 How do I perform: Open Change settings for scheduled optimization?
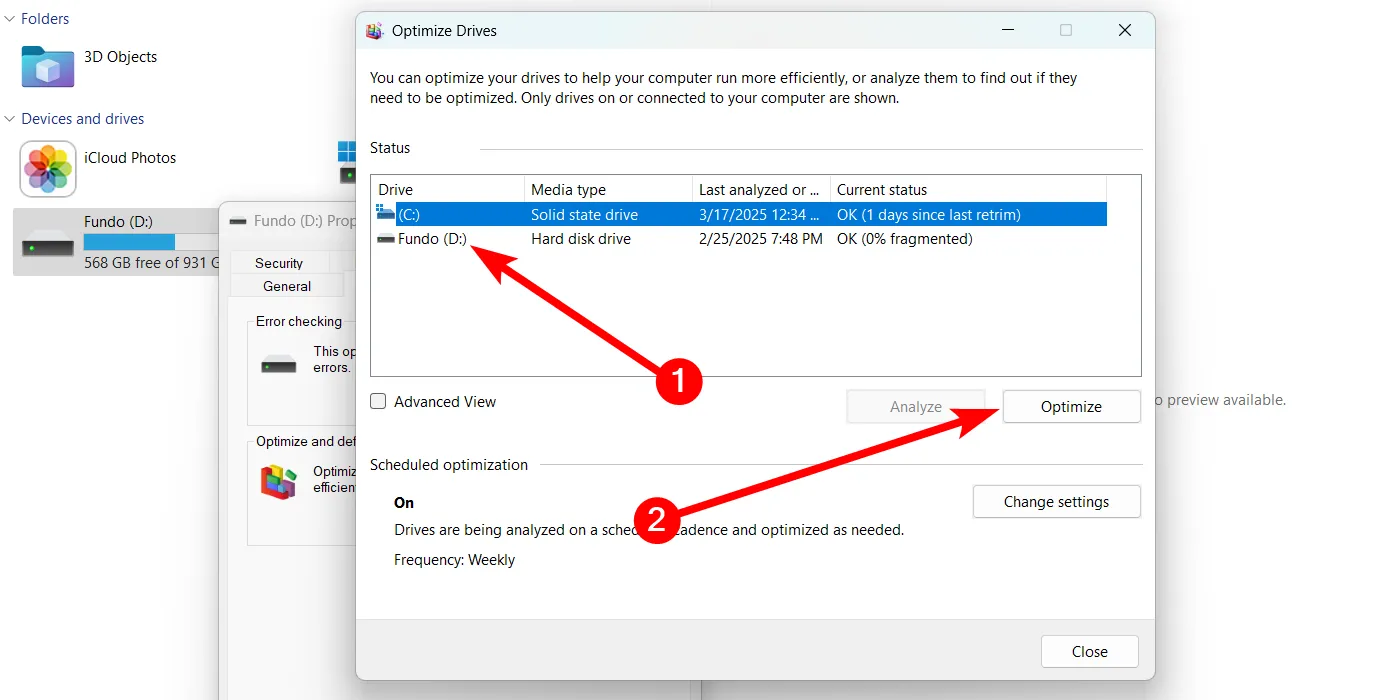click(x=1056, y=502)
